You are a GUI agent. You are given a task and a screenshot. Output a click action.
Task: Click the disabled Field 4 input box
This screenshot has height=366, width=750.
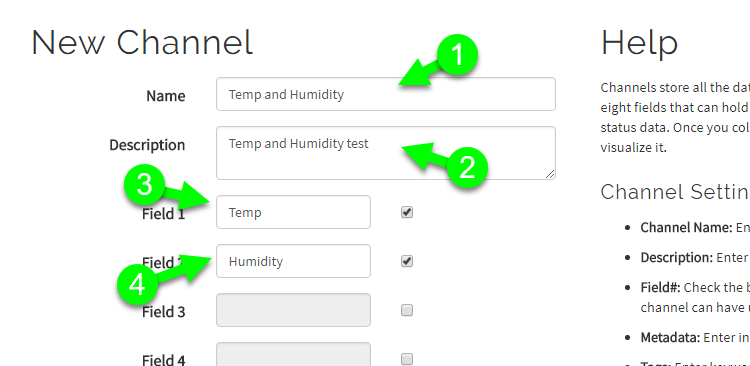[x=293, y=355]
